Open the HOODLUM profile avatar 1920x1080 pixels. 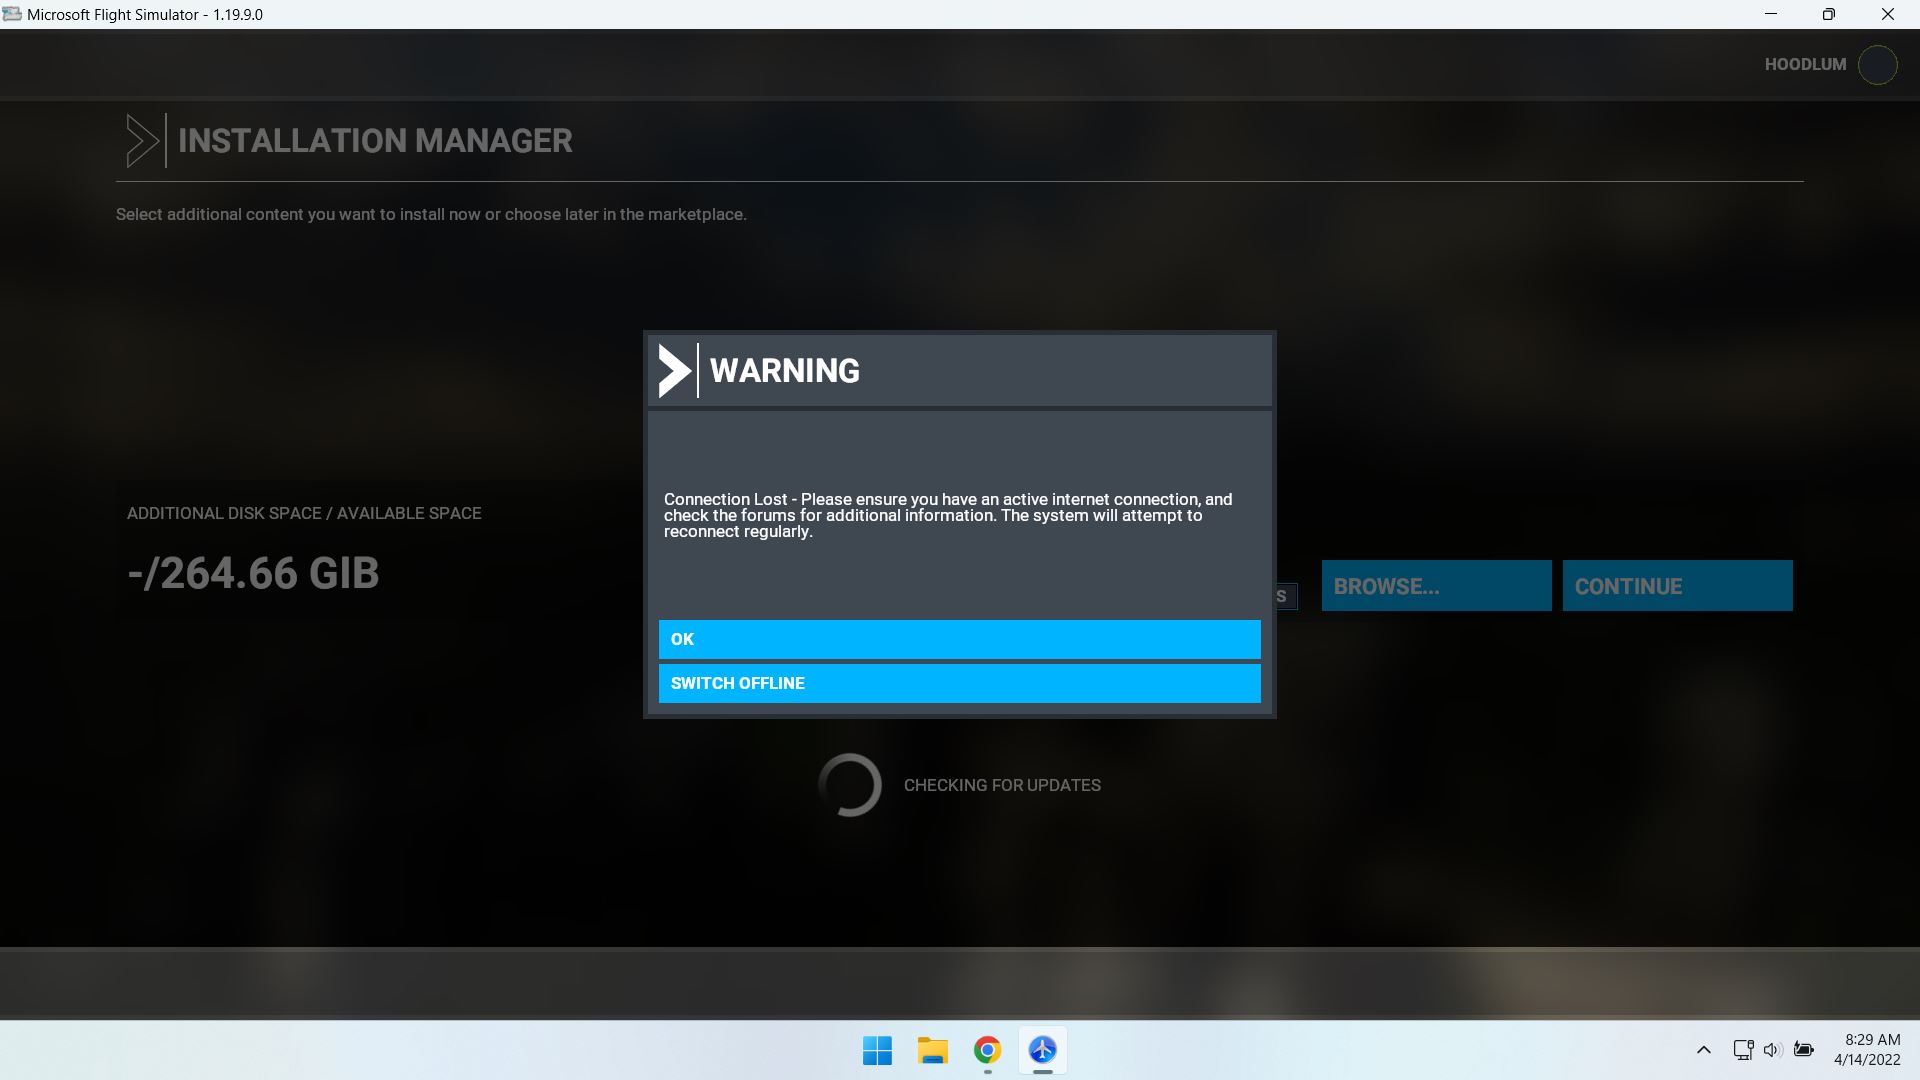(1879, 64)
